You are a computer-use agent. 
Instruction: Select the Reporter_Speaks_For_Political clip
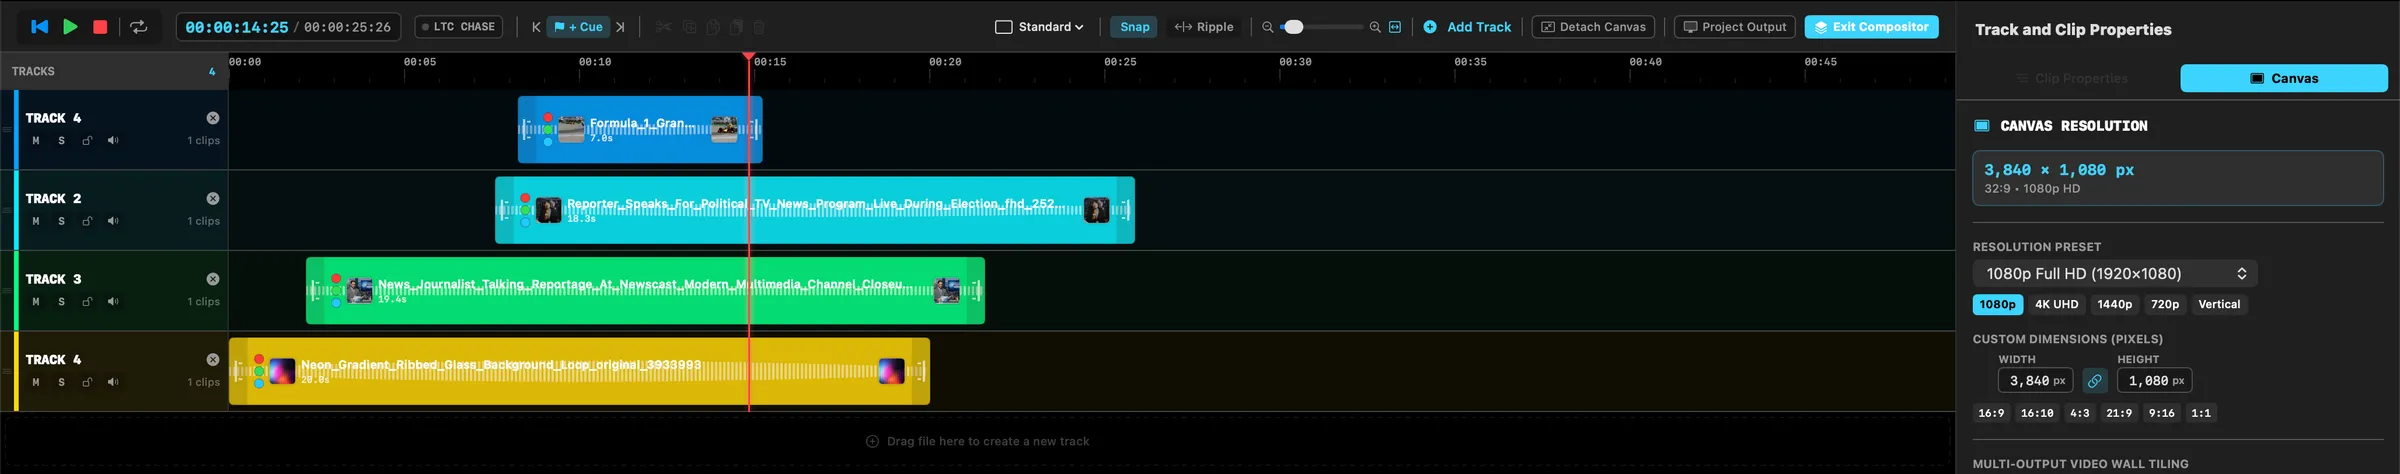815,210
